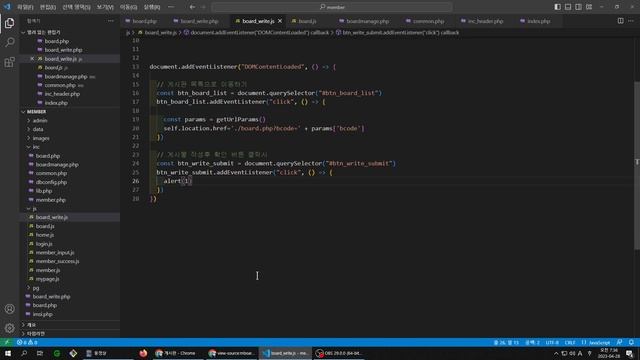Screen dimensions: 640x360
Task: Switch to OBS from the taskbar
Action: coord(339,353)
